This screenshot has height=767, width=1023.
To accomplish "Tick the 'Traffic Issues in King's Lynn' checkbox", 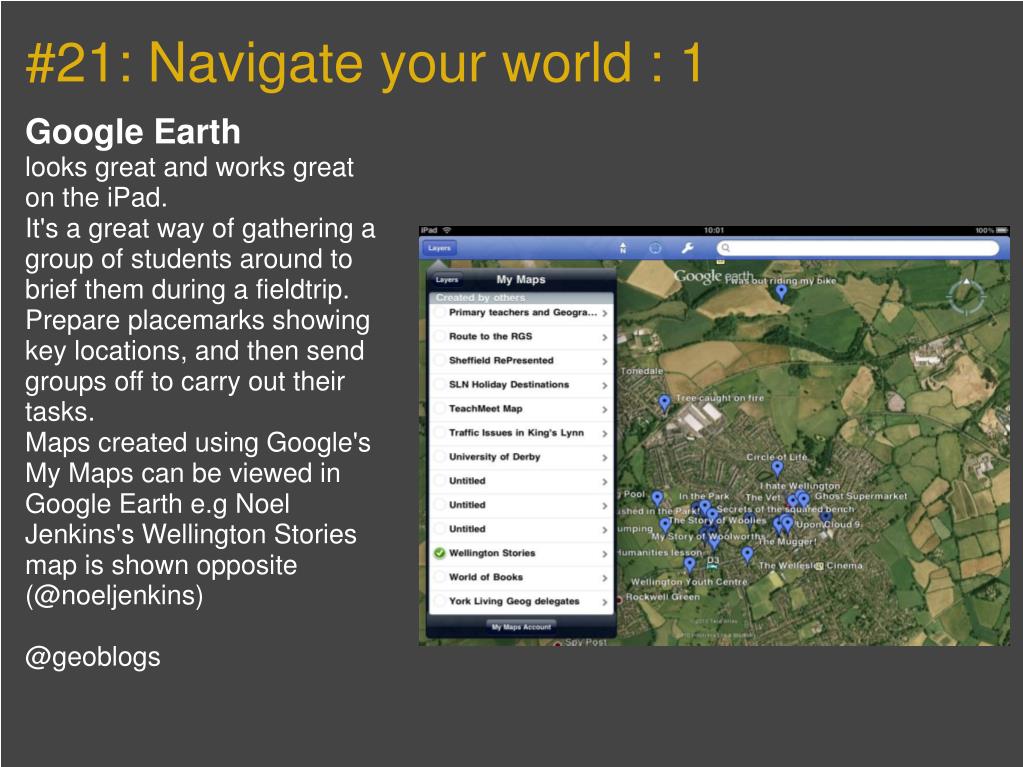I will point(440,433).
